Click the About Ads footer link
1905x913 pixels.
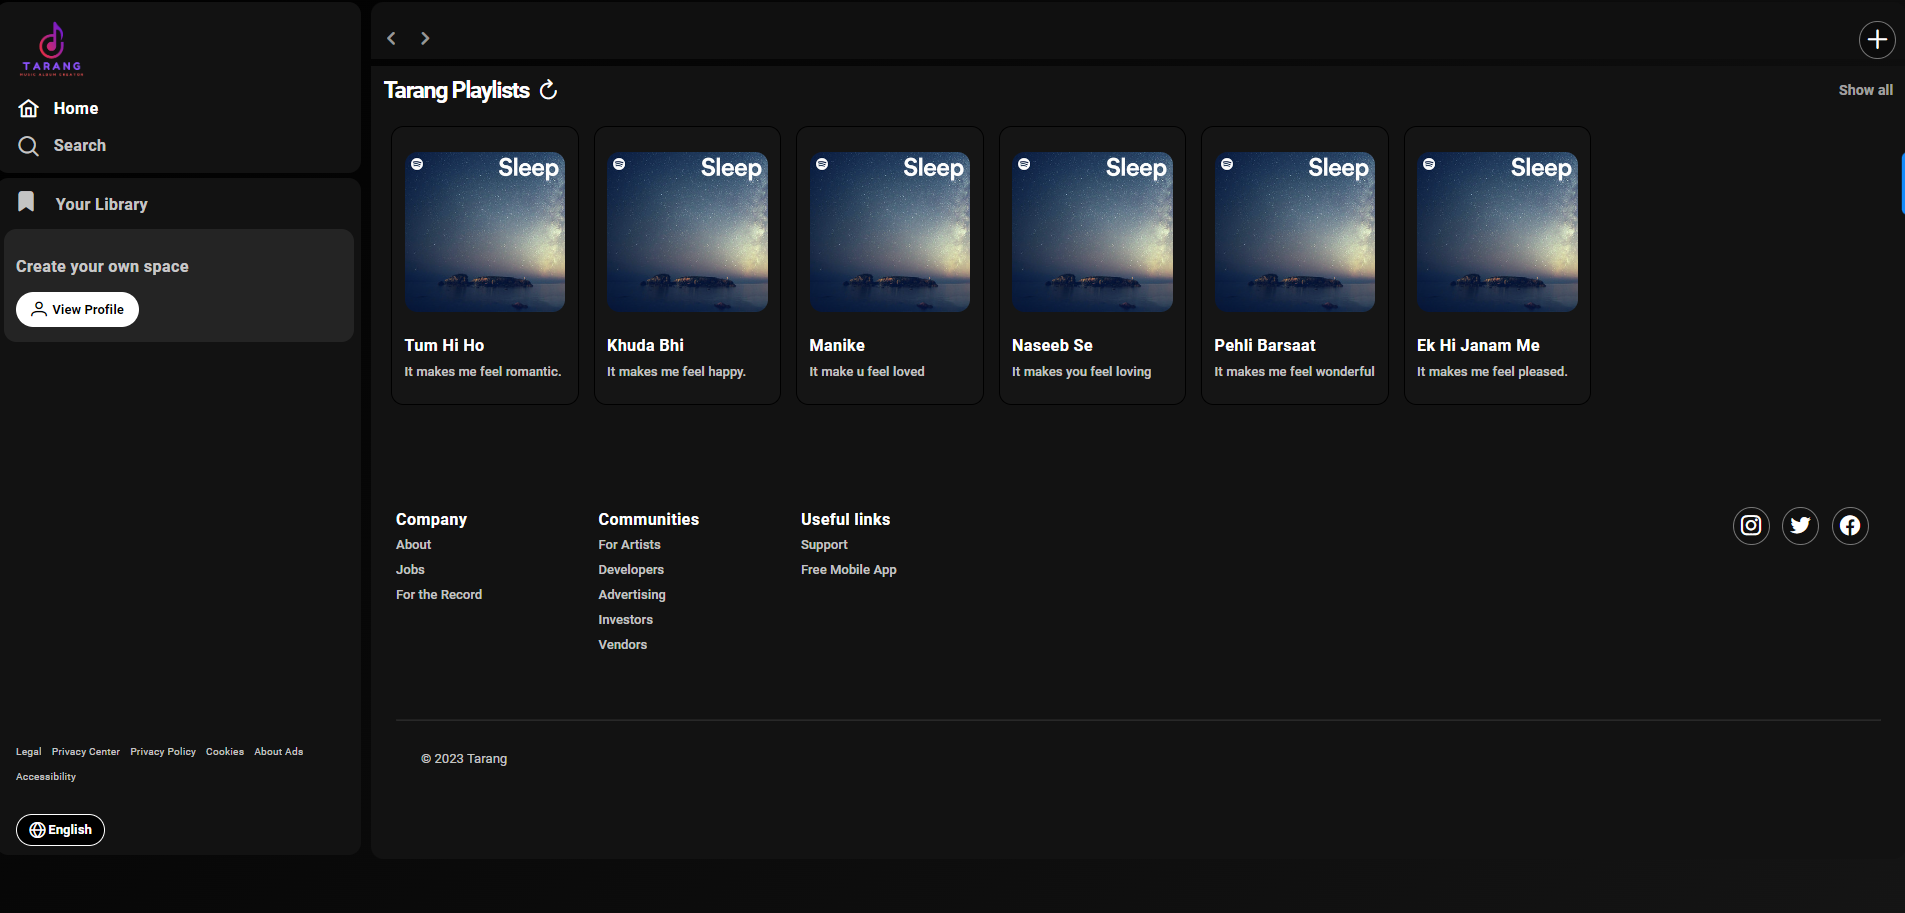[278, 752]
